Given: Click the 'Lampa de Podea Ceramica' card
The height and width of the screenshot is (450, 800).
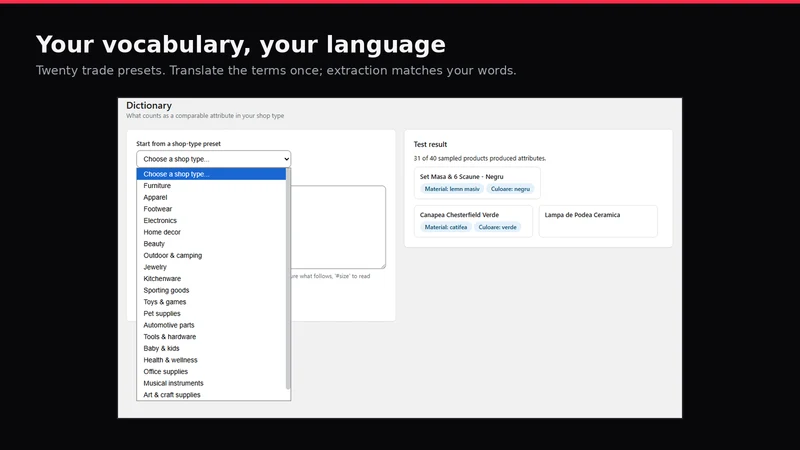Looking at the screenshot, I should click(x=598, y=221).
